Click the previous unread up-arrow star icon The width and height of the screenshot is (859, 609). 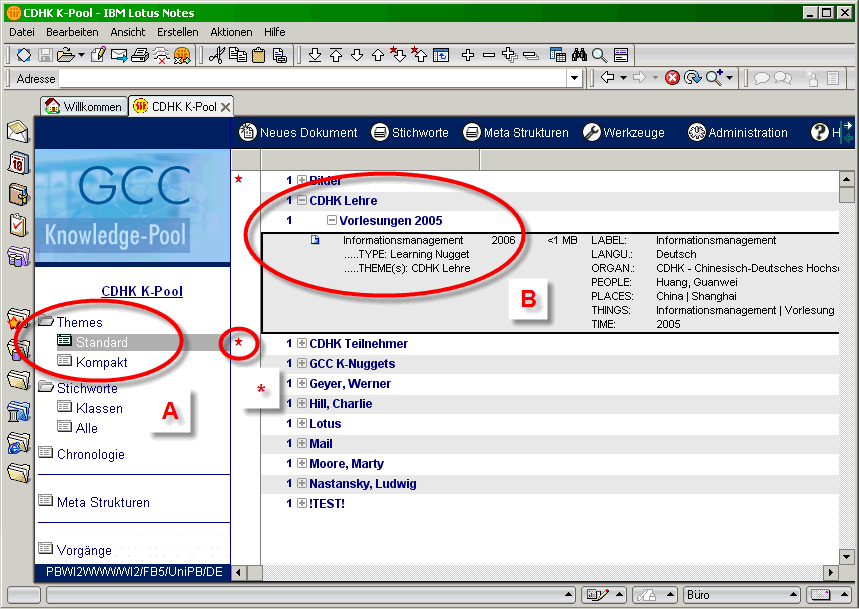point(419,55)
